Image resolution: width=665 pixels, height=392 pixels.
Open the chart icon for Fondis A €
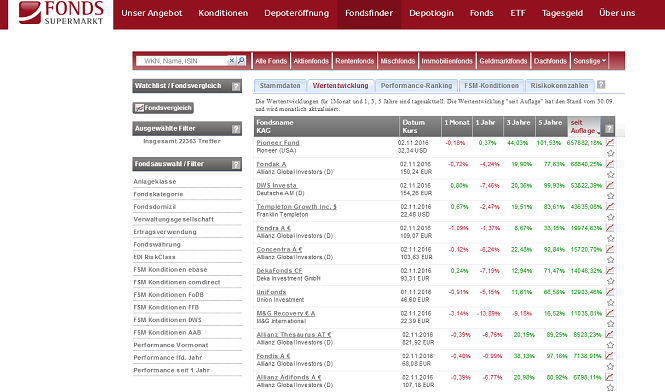(610, 356)
